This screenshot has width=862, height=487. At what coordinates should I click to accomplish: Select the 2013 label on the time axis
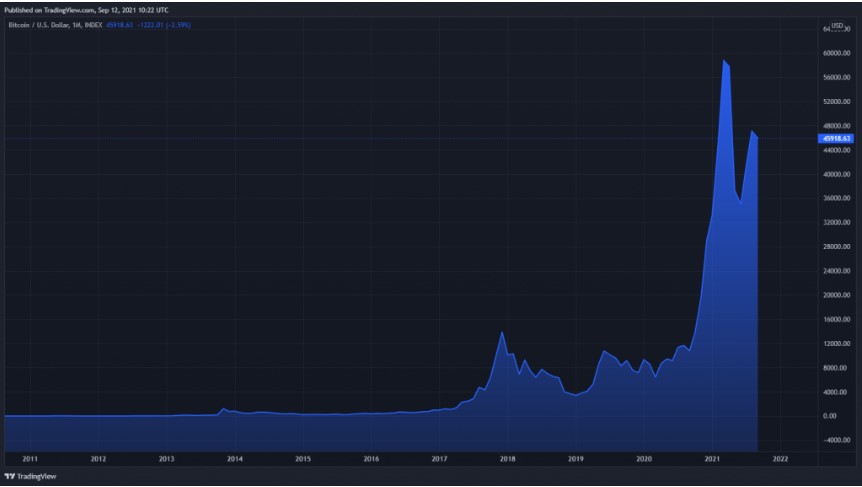pos(167,458)
